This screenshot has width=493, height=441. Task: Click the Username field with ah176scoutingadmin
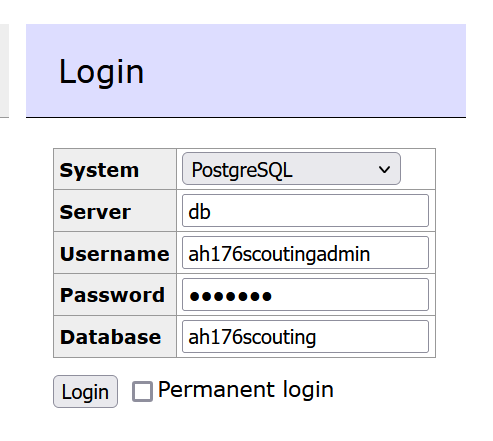pos(305,253)
